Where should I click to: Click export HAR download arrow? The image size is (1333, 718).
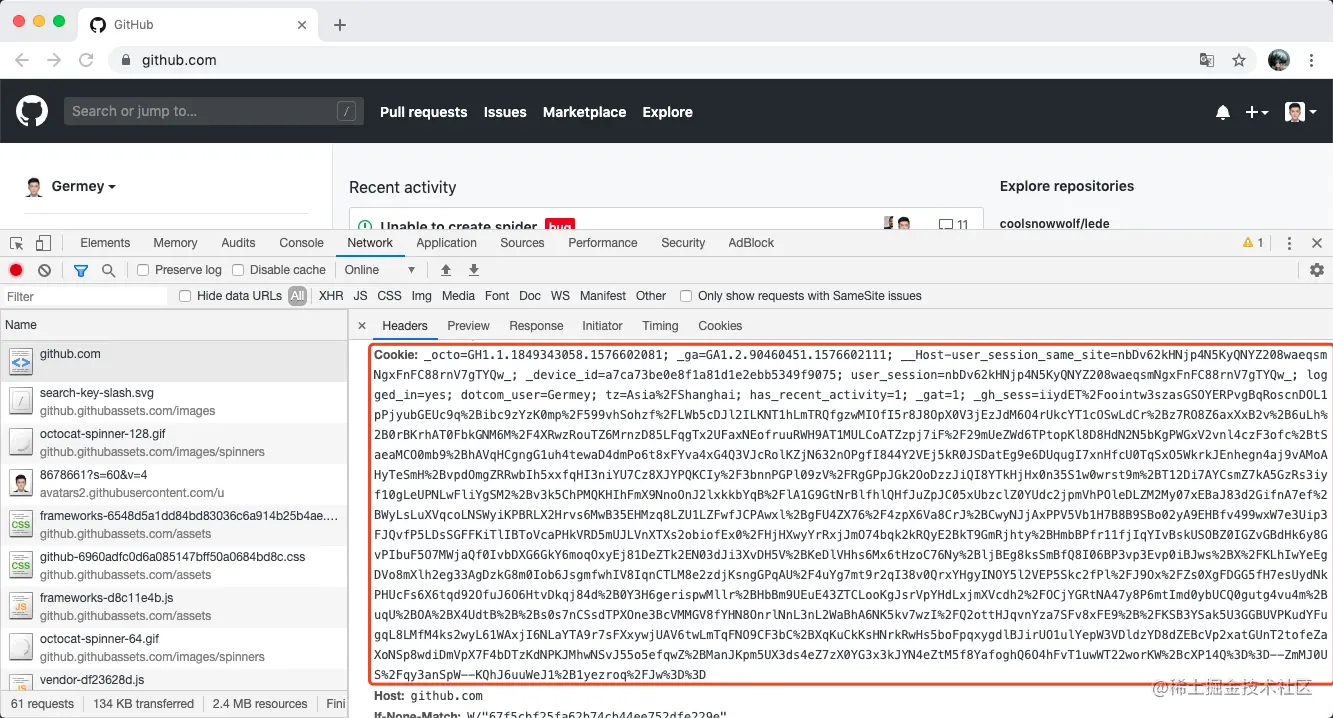point(474,270)
